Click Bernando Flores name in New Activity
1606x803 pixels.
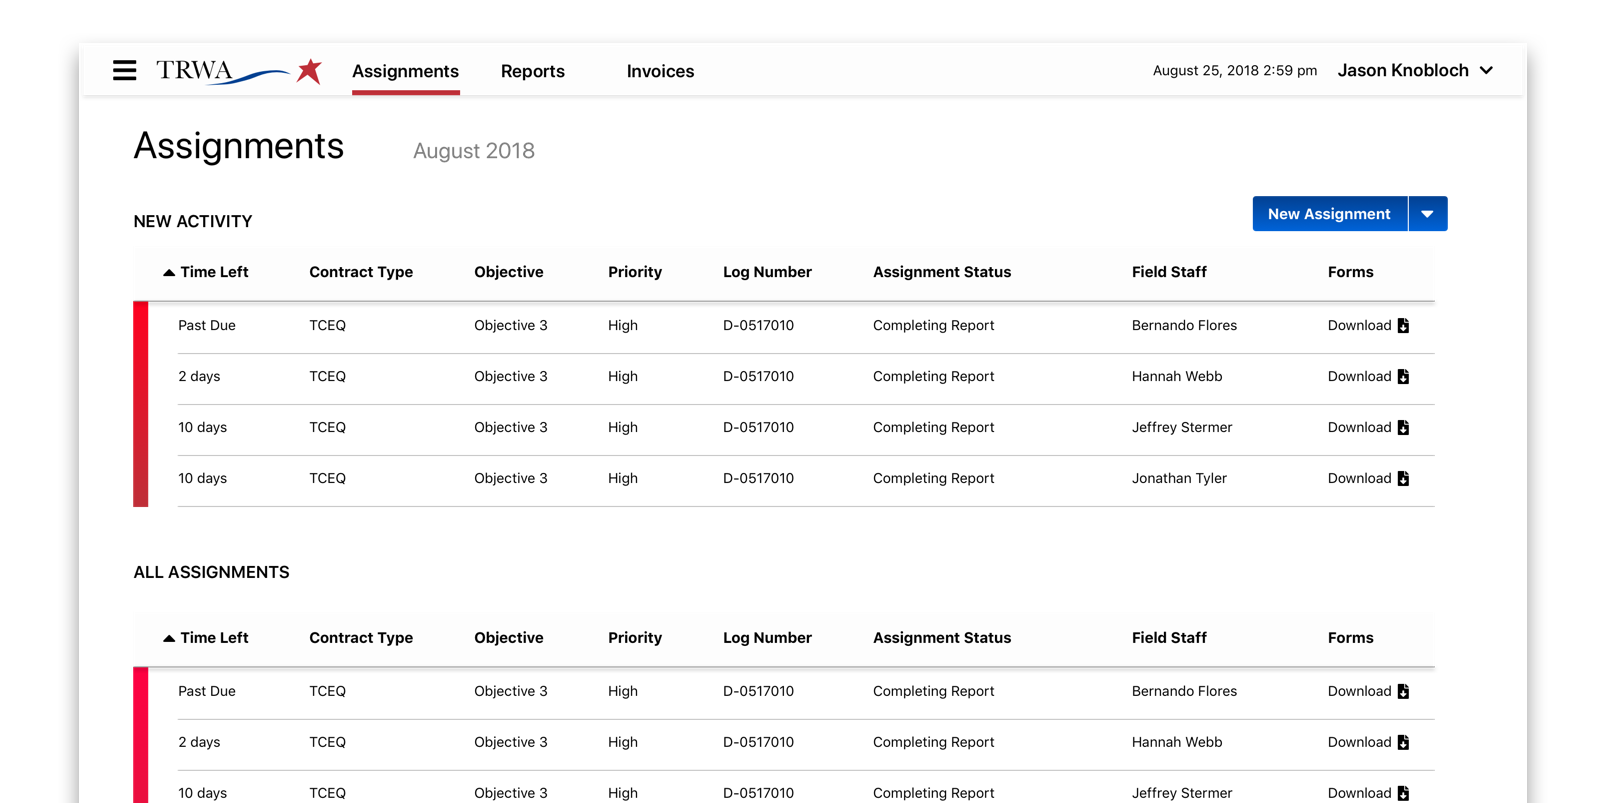[1184, 326]
